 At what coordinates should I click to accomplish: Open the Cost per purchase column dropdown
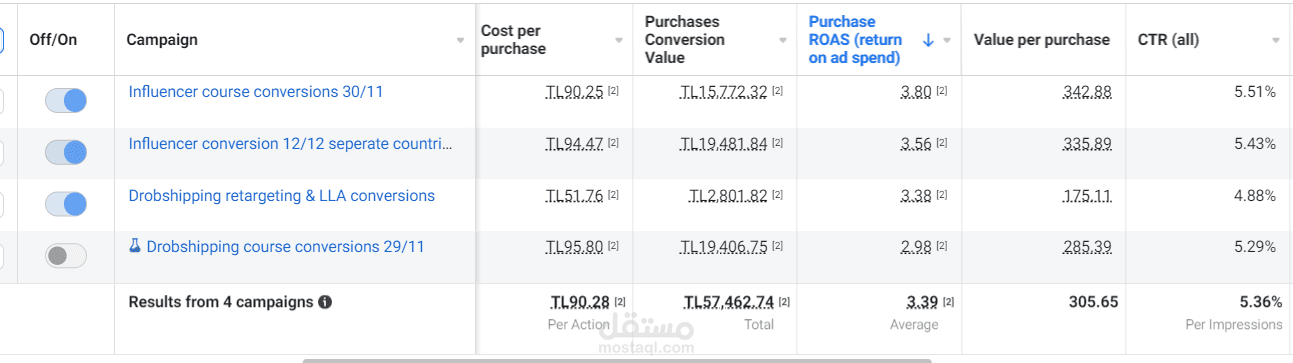coord(618,40)
